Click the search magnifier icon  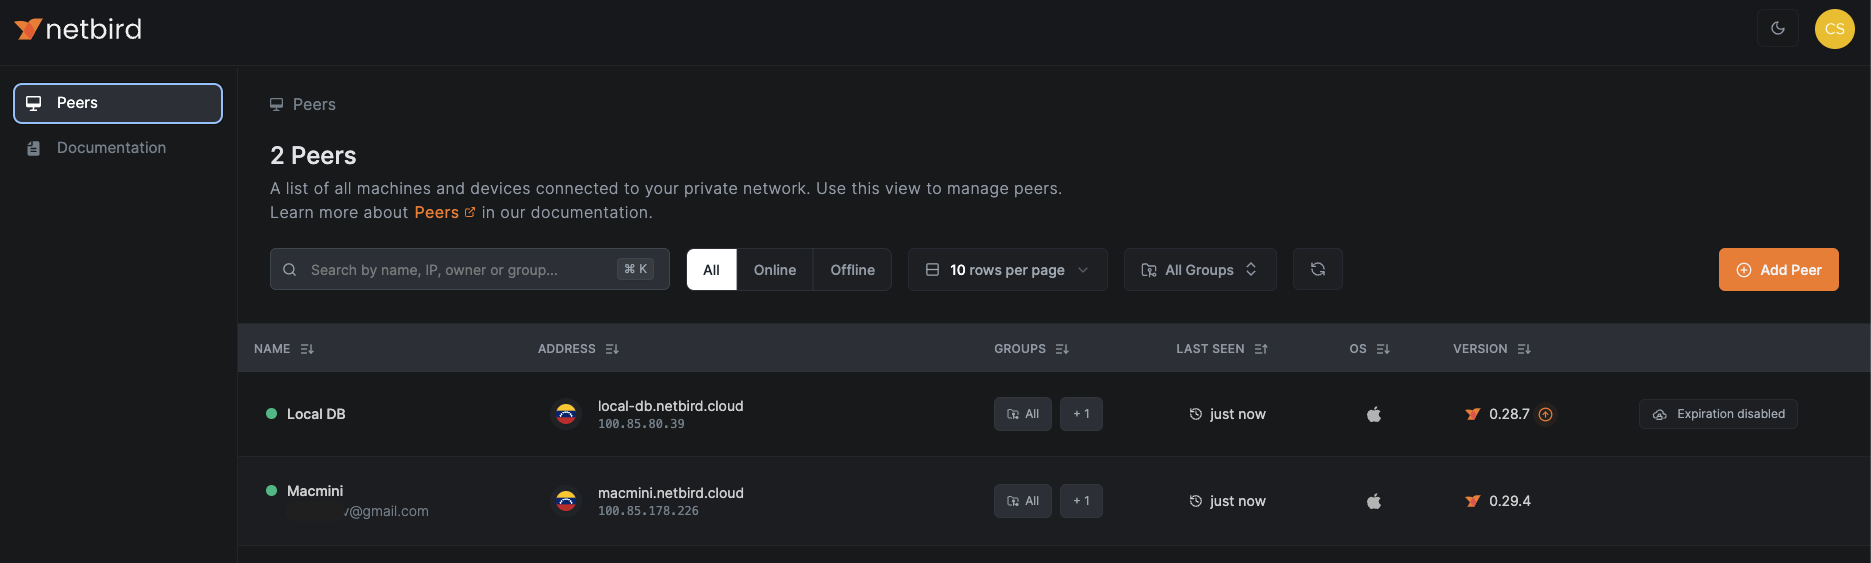(290, 270)
